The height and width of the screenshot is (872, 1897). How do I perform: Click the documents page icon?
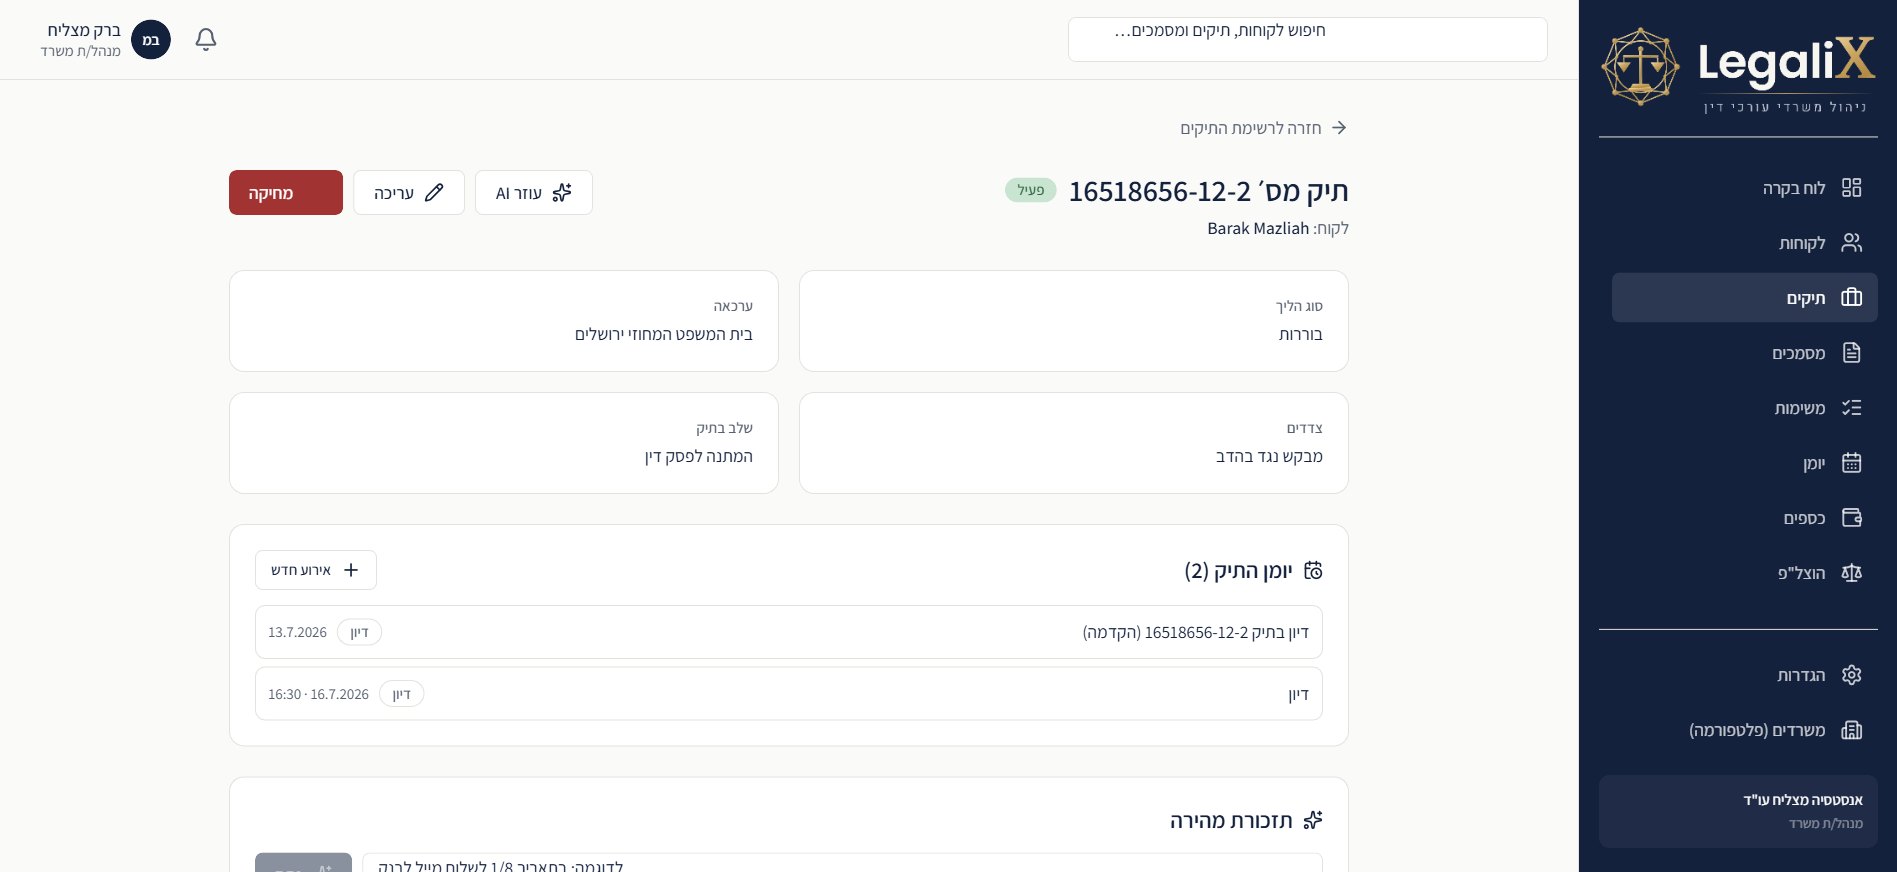[1851, 353]
